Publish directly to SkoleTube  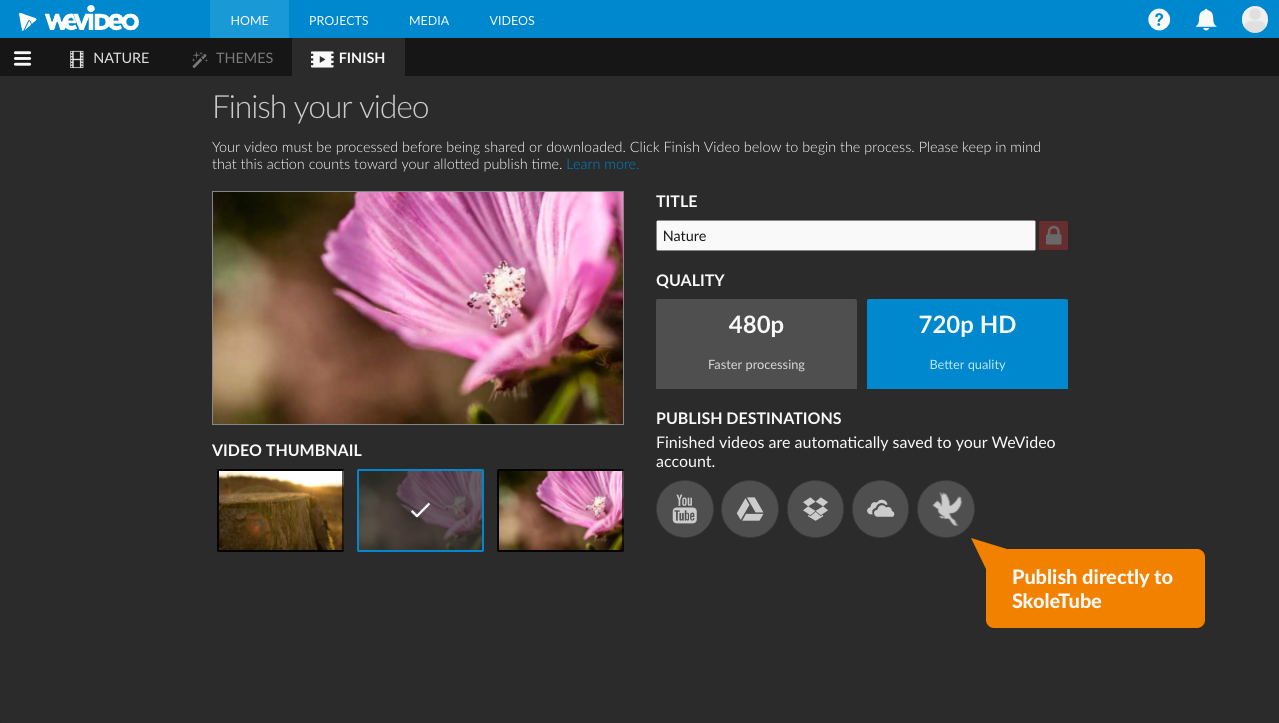click(x=945, y=509)
